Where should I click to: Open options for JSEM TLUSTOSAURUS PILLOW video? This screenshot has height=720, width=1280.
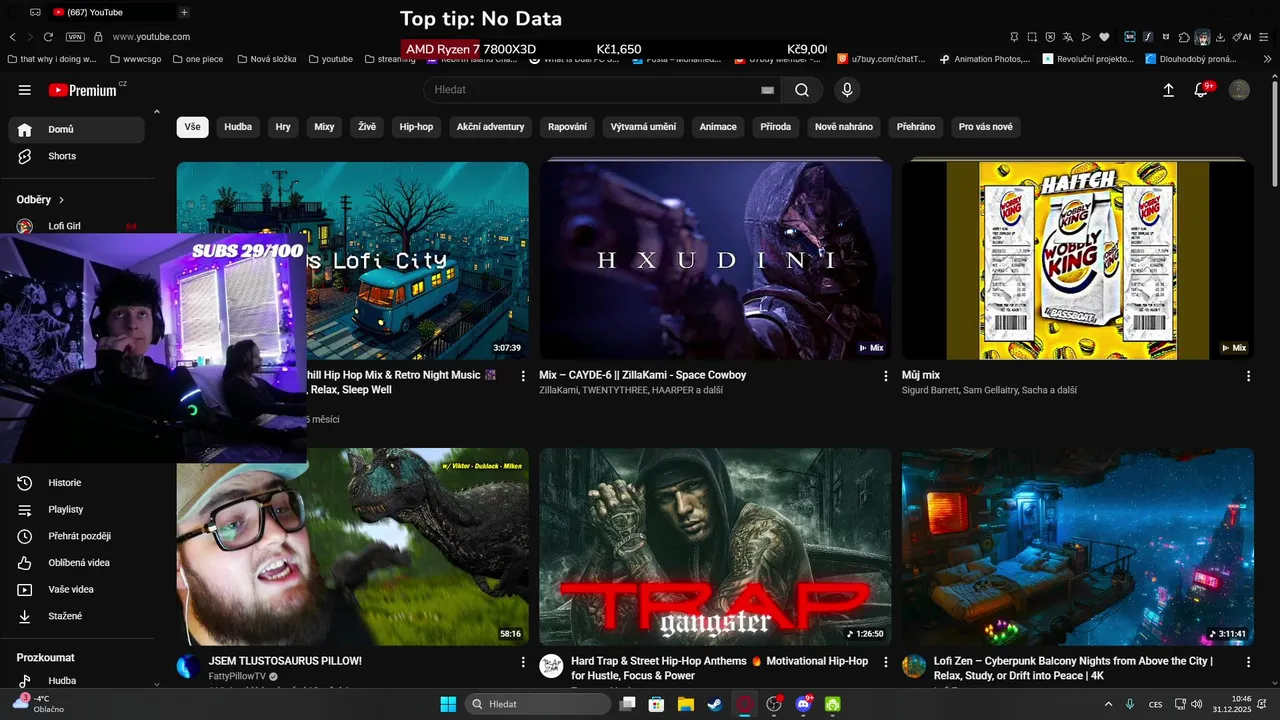coord(522,662)
